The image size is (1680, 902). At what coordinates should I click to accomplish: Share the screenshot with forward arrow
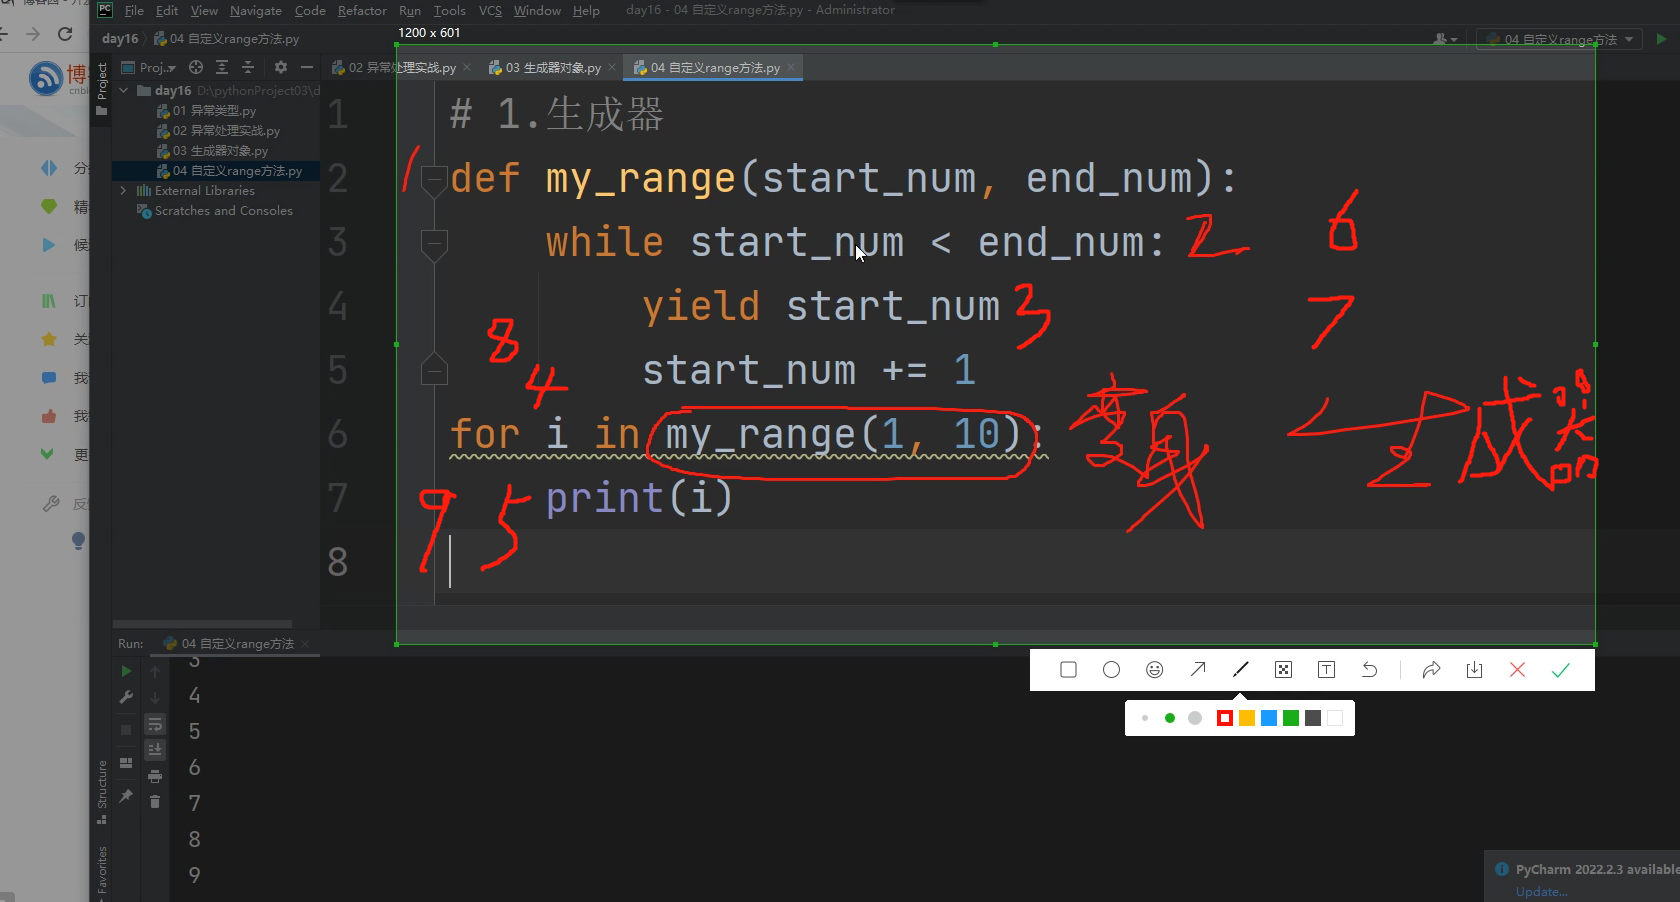point(1431,670)
